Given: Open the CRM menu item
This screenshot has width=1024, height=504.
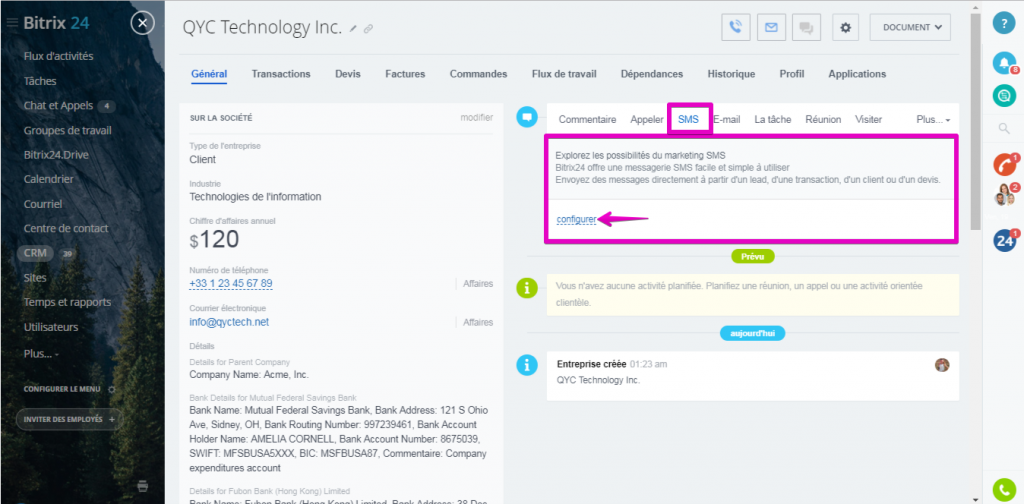Looking at the screenshot, I should tap(35, 253).
